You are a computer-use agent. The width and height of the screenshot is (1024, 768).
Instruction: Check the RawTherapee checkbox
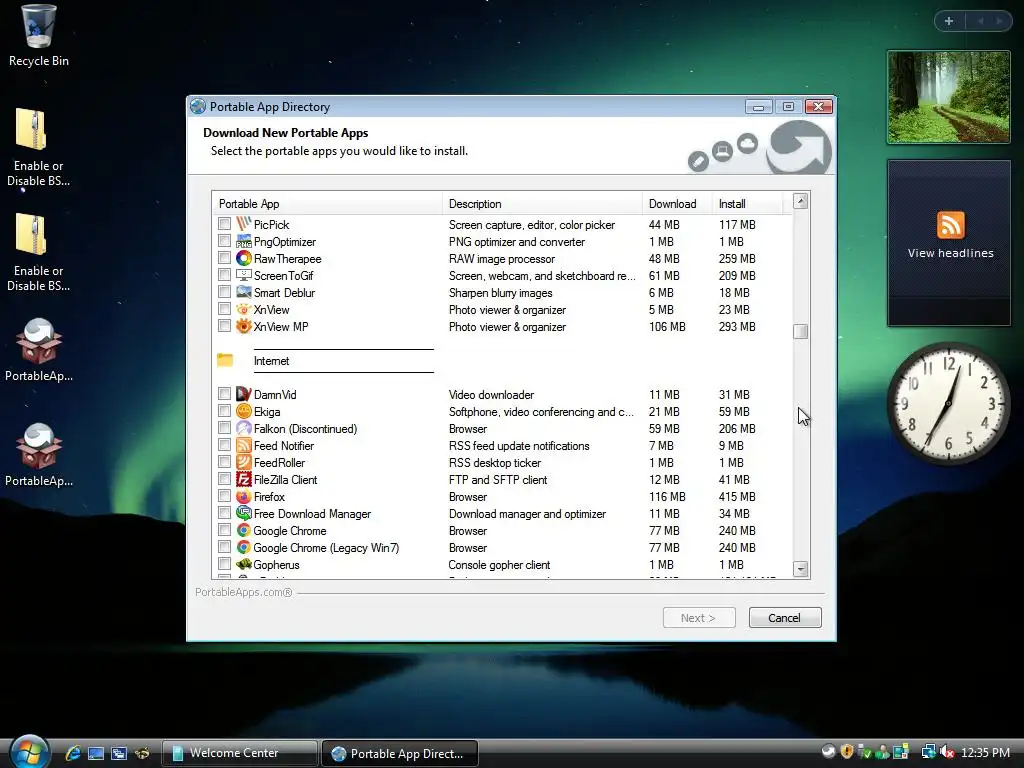click(224, 258)
